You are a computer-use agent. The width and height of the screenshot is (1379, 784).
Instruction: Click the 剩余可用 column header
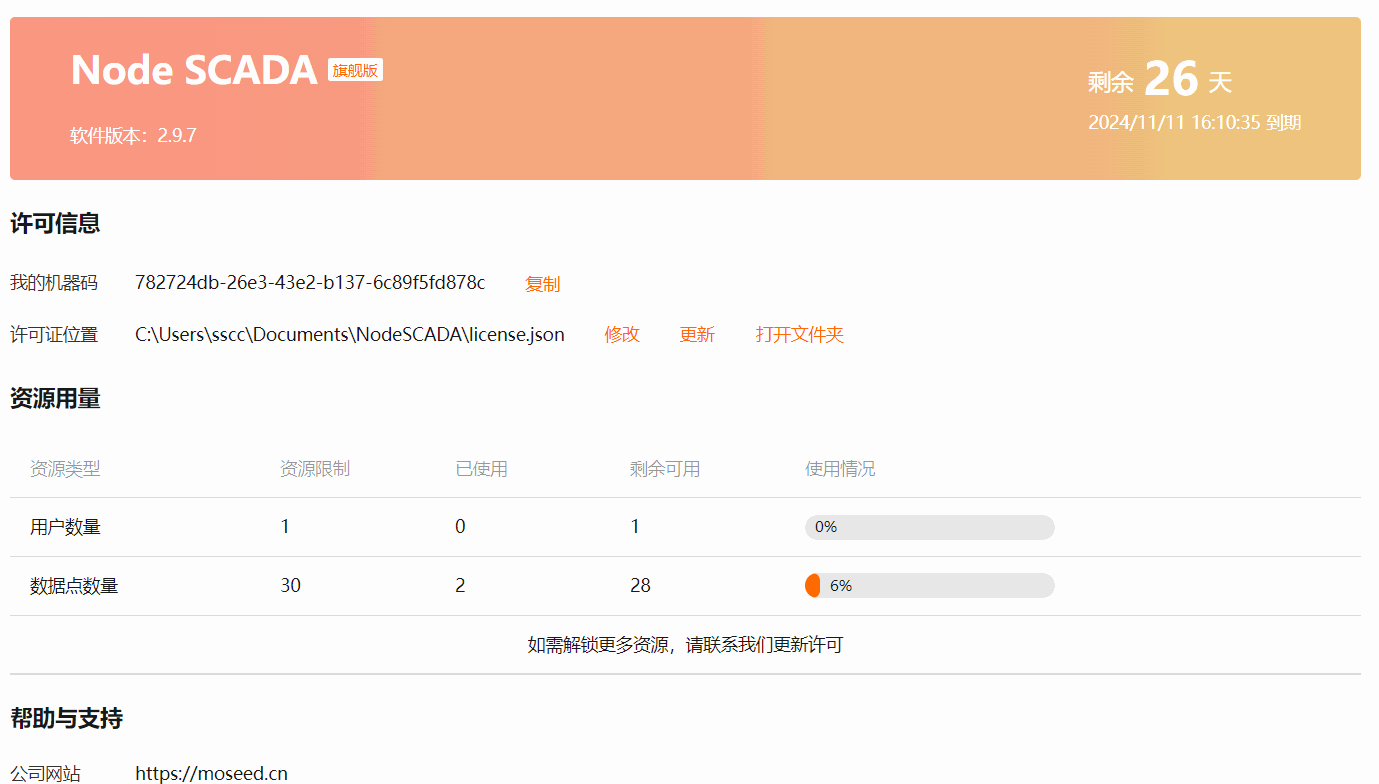665,469
